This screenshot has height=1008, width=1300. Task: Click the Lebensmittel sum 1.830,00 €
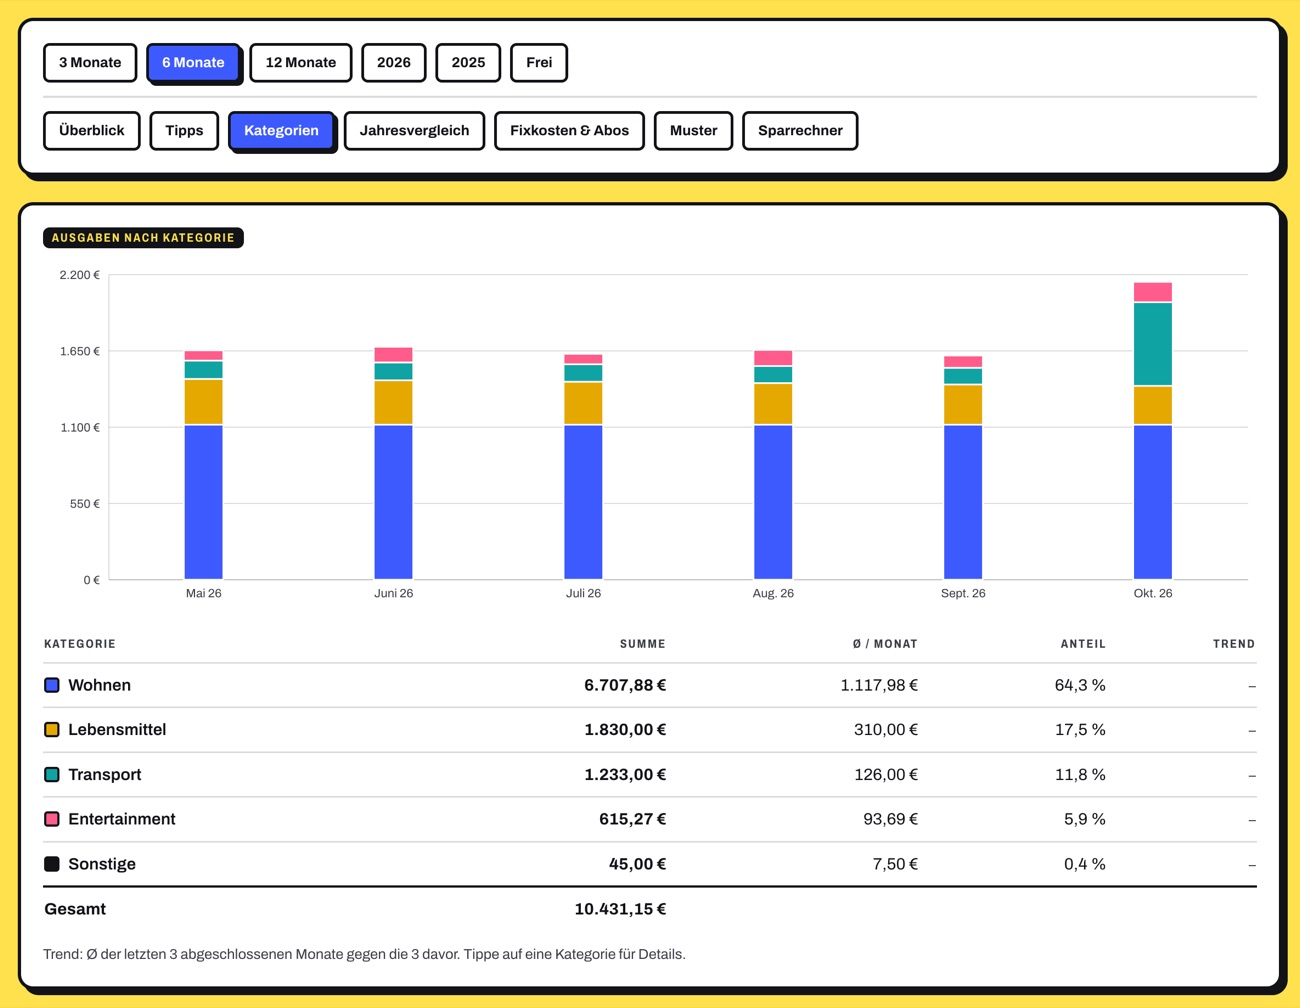(625, 730)
